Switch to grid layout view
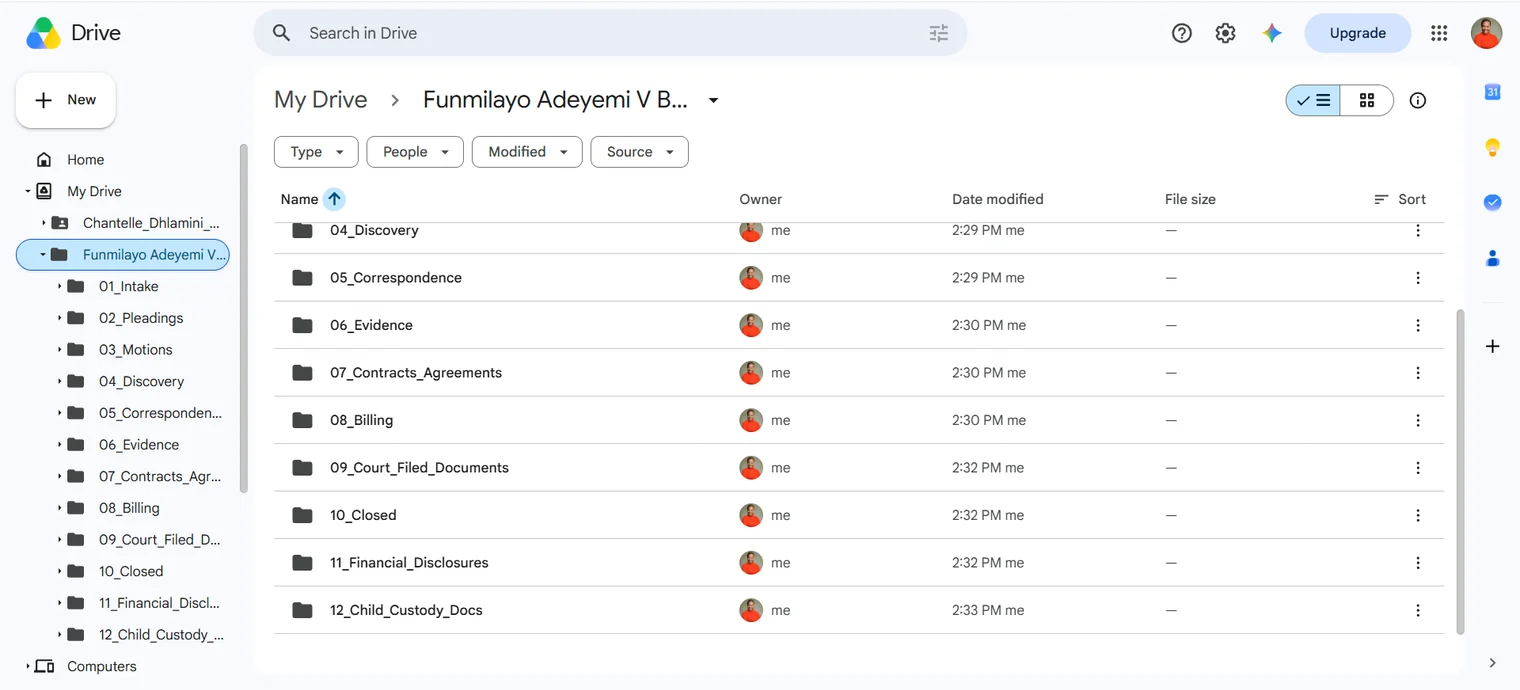1520x690 pixels. click(x=1367, y=100)
